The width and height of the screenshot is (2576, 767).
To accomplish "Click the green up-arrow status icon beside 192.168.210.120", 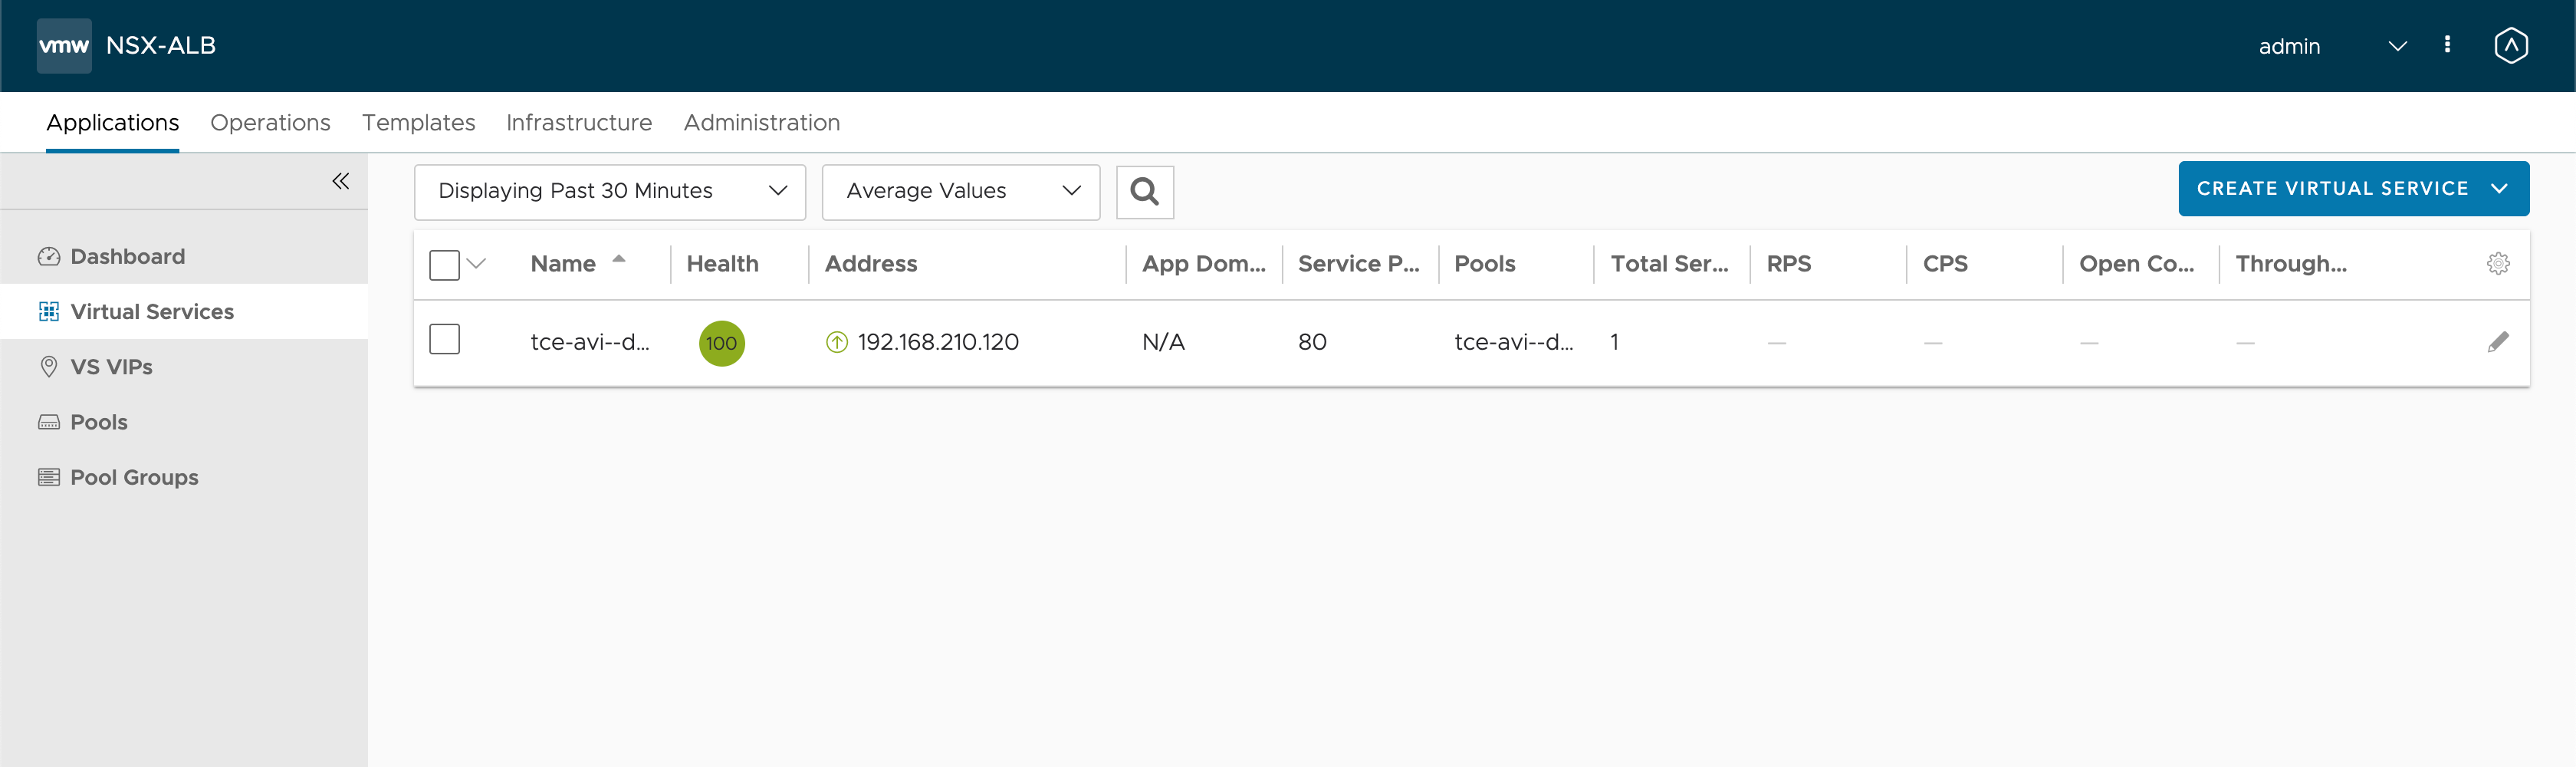I will 837,343.
